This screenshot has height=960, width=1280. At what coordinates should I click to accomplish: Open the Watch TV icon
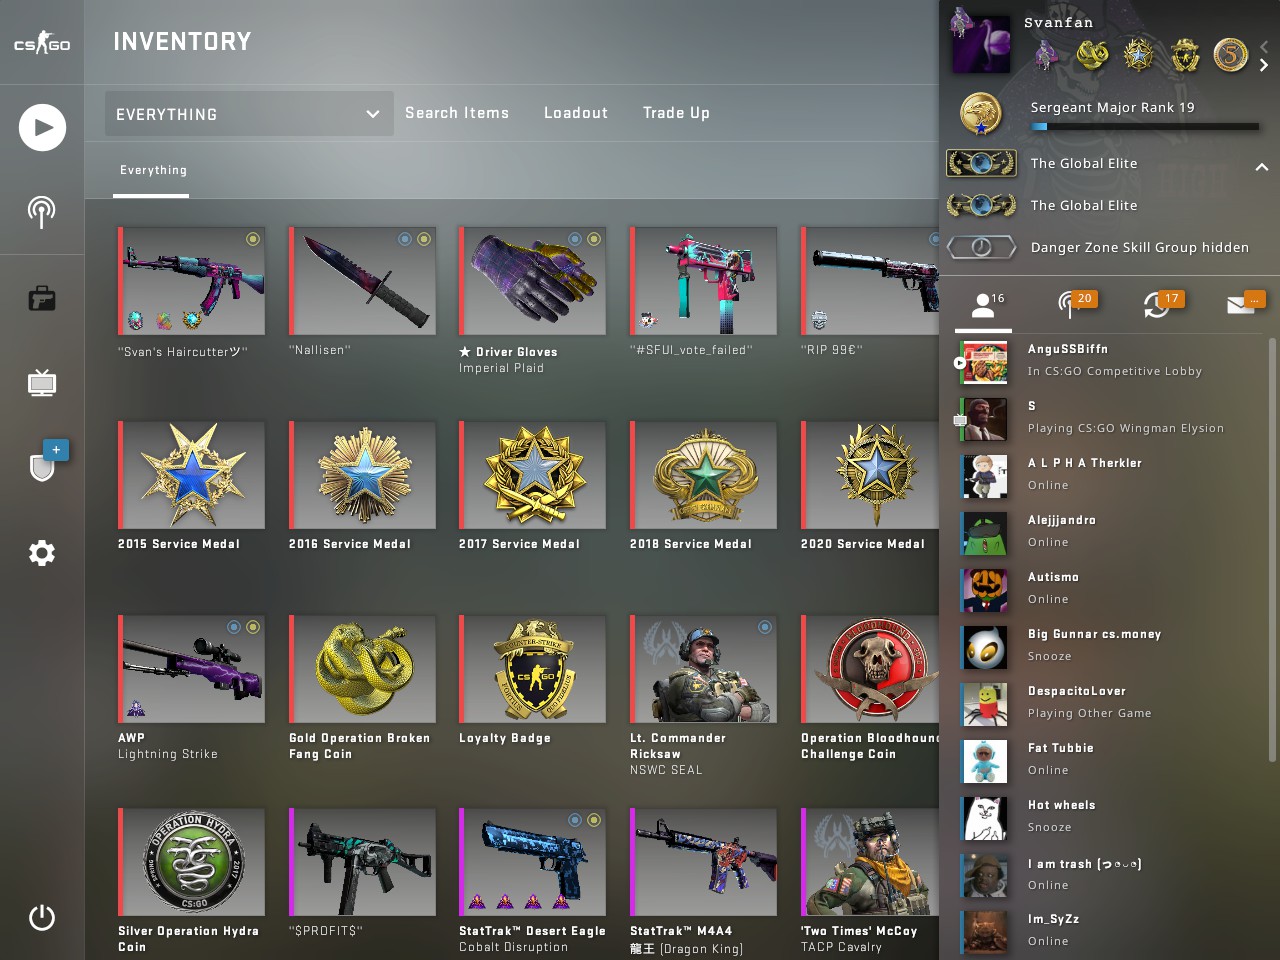tap(42, 383)
